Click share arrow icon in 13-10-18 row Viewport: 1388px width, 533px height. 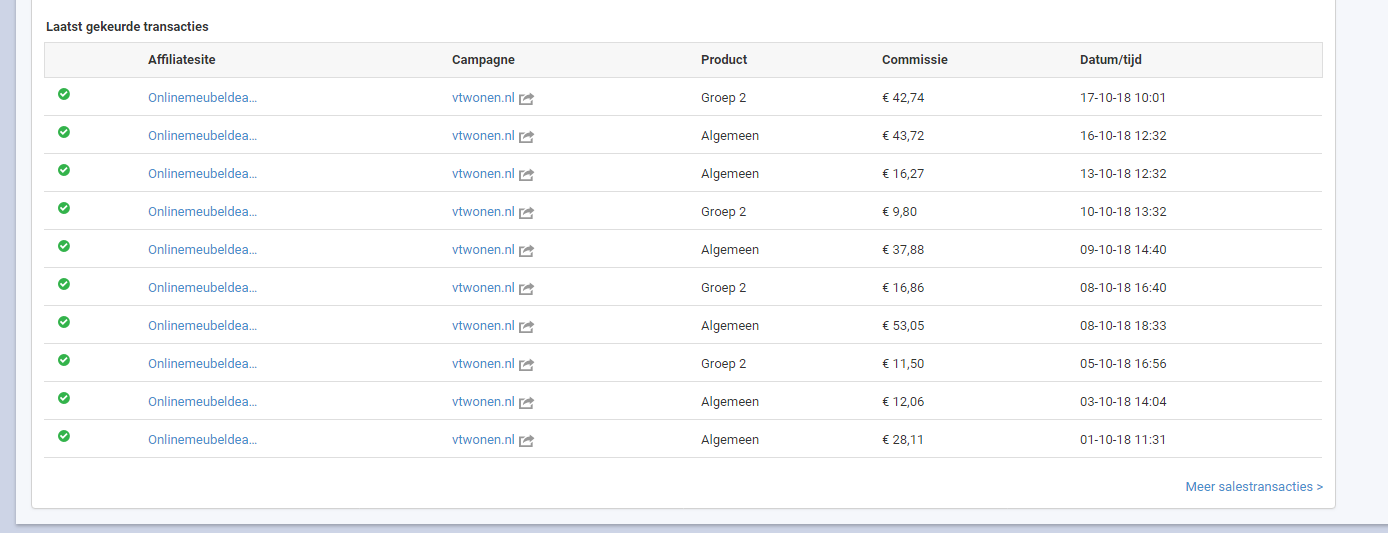(527, 174)
